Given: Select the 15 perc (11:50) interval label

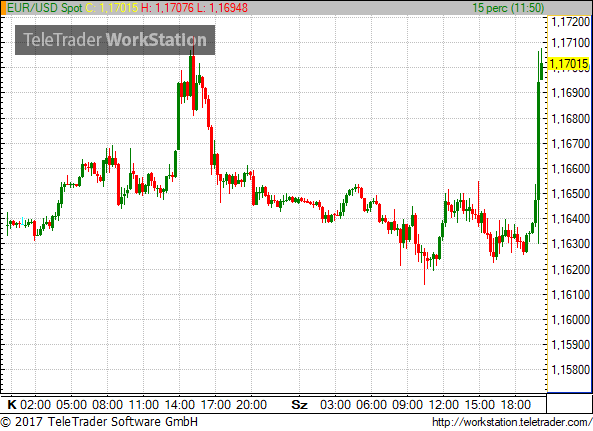Looking at the screenshot, I should click(508, 8).
